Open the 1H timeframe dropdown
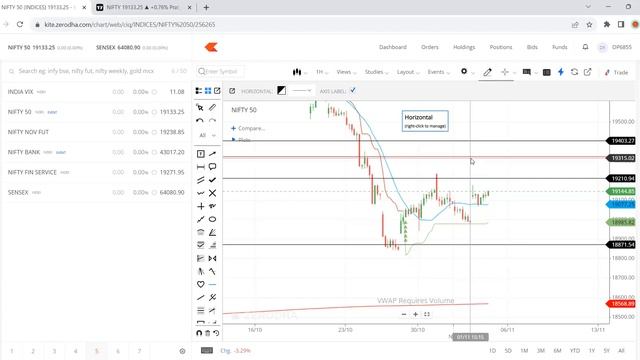 (322, 72)
